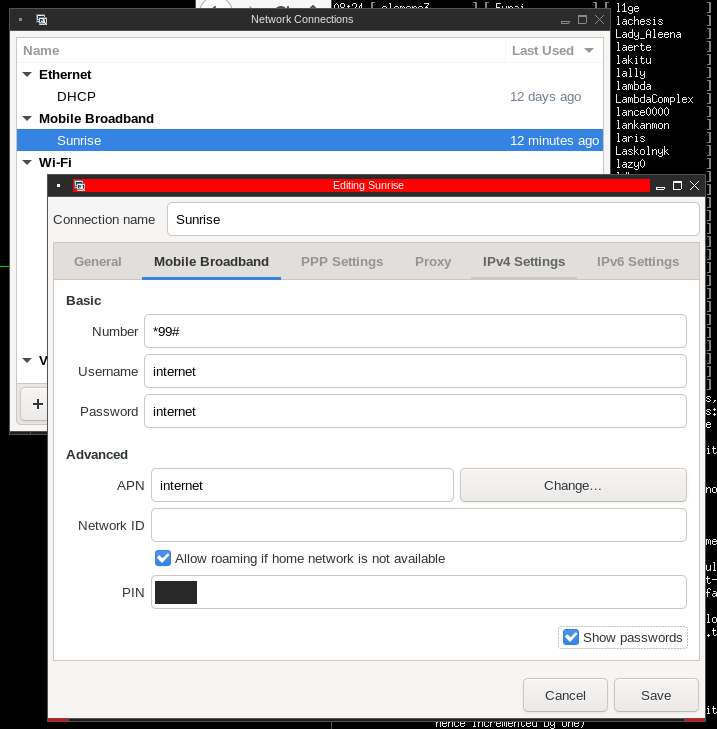
Task: Click the Mobile Broadband group label
Action: [x=96, y=119]
